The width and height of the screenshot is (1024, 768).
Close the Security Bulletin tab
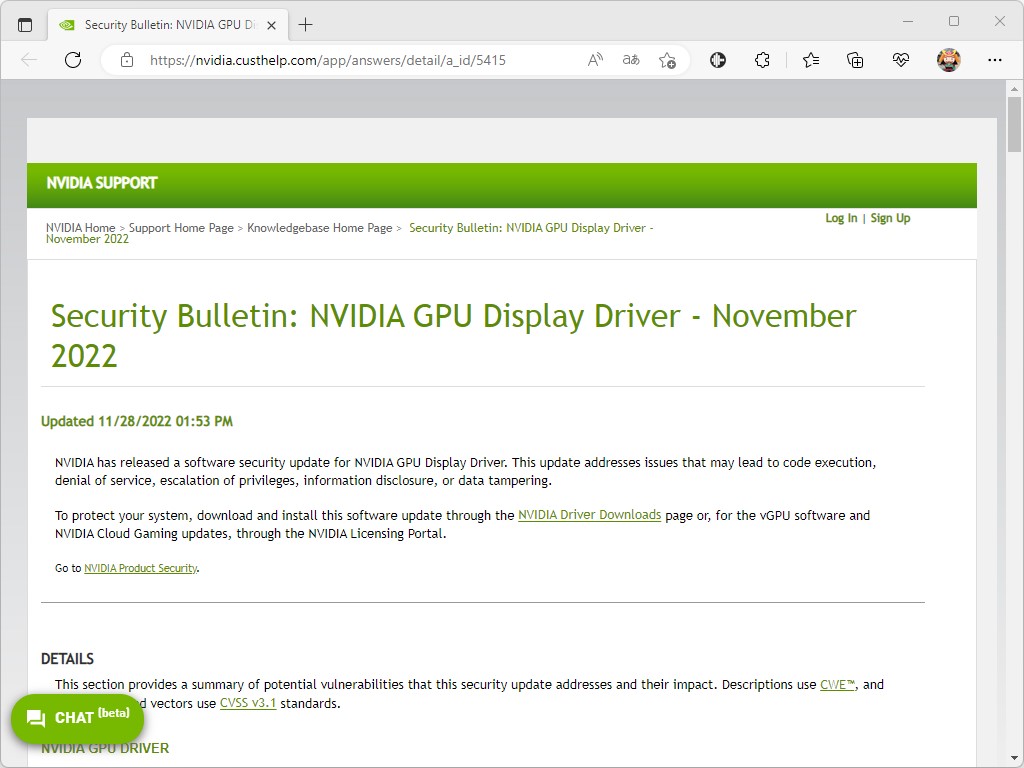(272, 25)
